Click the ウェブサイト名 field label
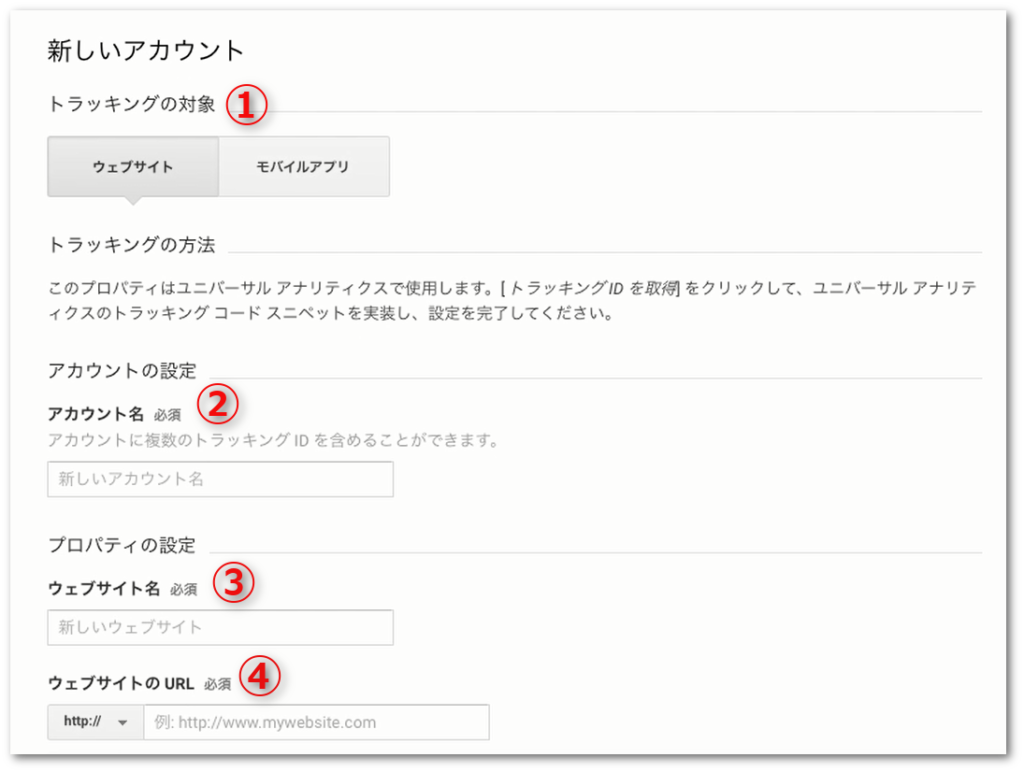Image resolution: width=1024 pixels, height=772 pixels. pyautogui.click(x=104, y=588)
